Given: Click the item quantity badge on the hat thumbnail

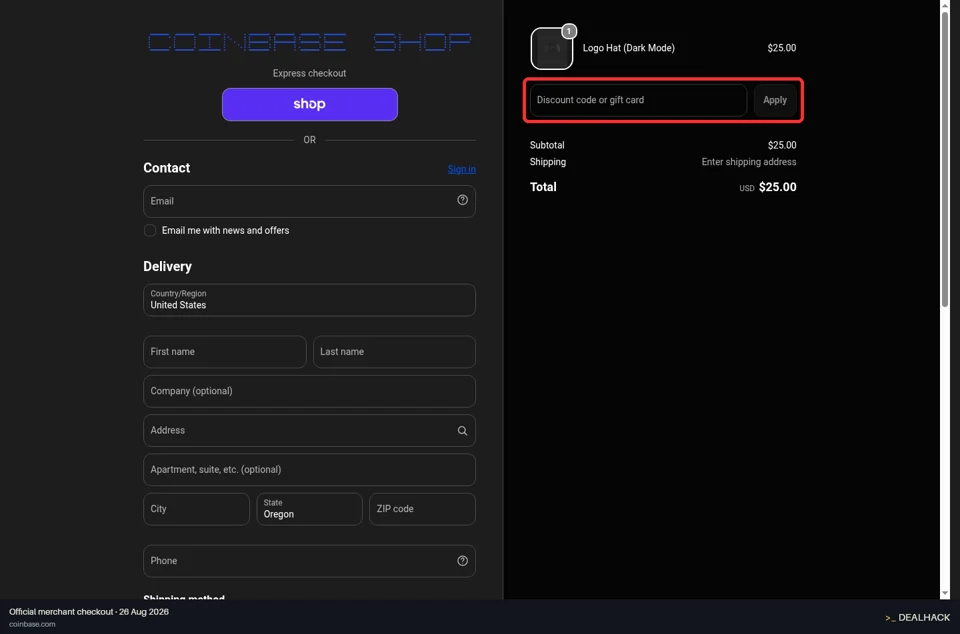Looking at the screenshot, I should coord(569,31).
